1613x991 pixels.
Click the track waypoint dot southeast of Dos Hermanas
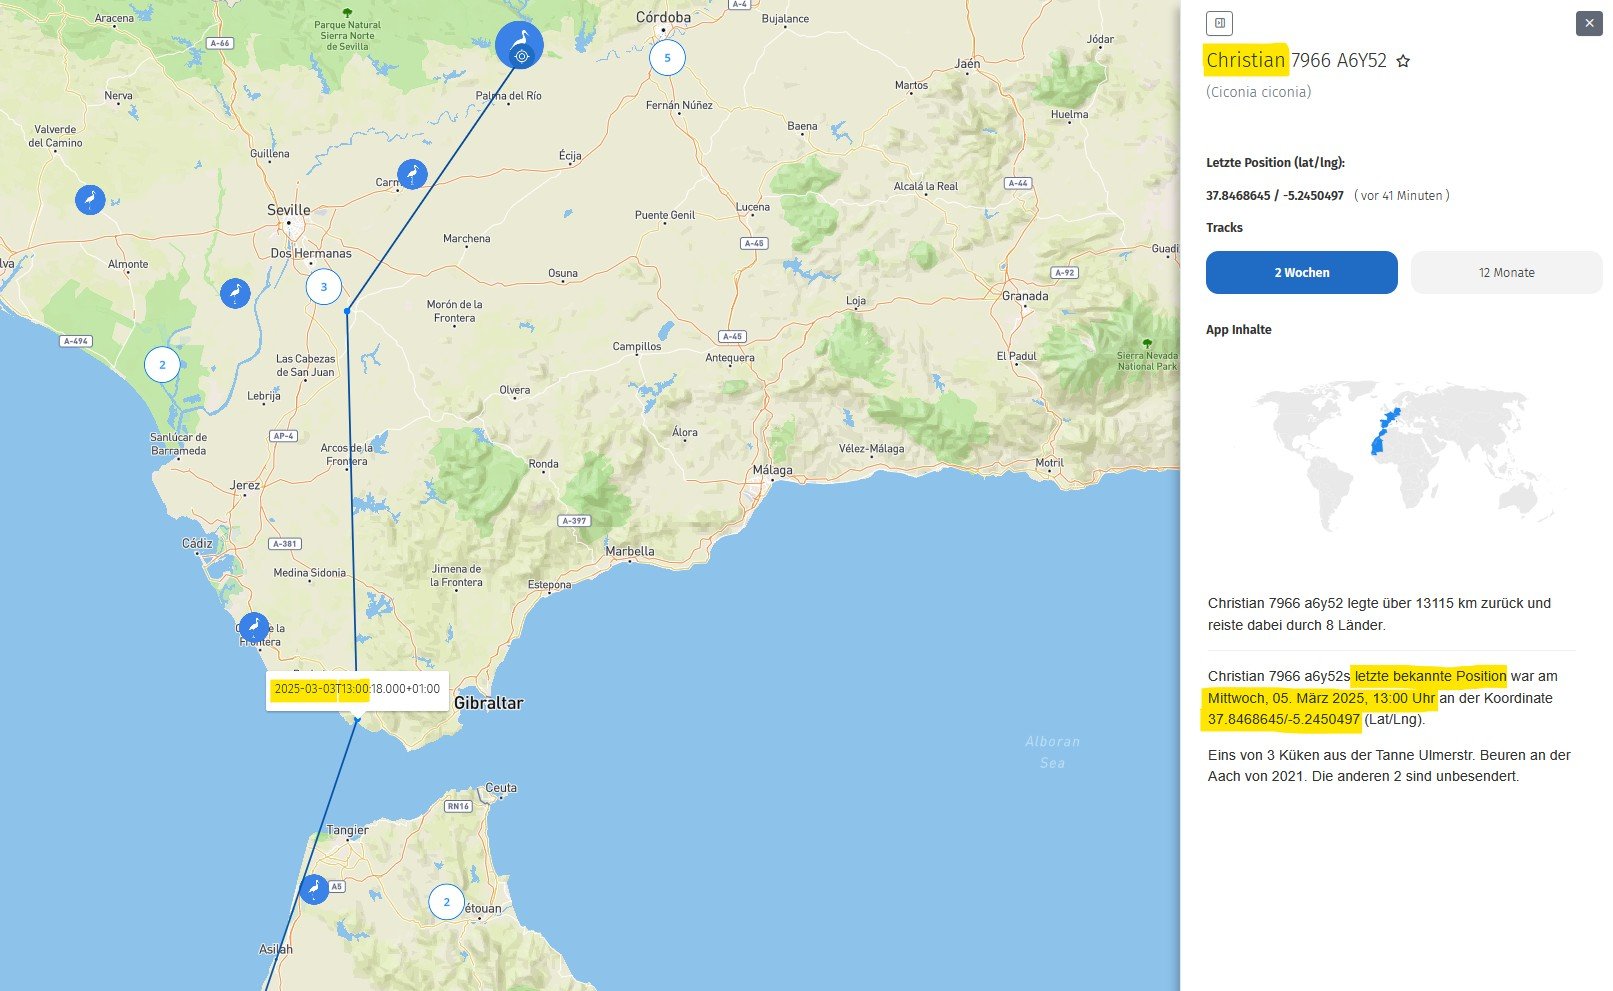click(x=347, y=311)
